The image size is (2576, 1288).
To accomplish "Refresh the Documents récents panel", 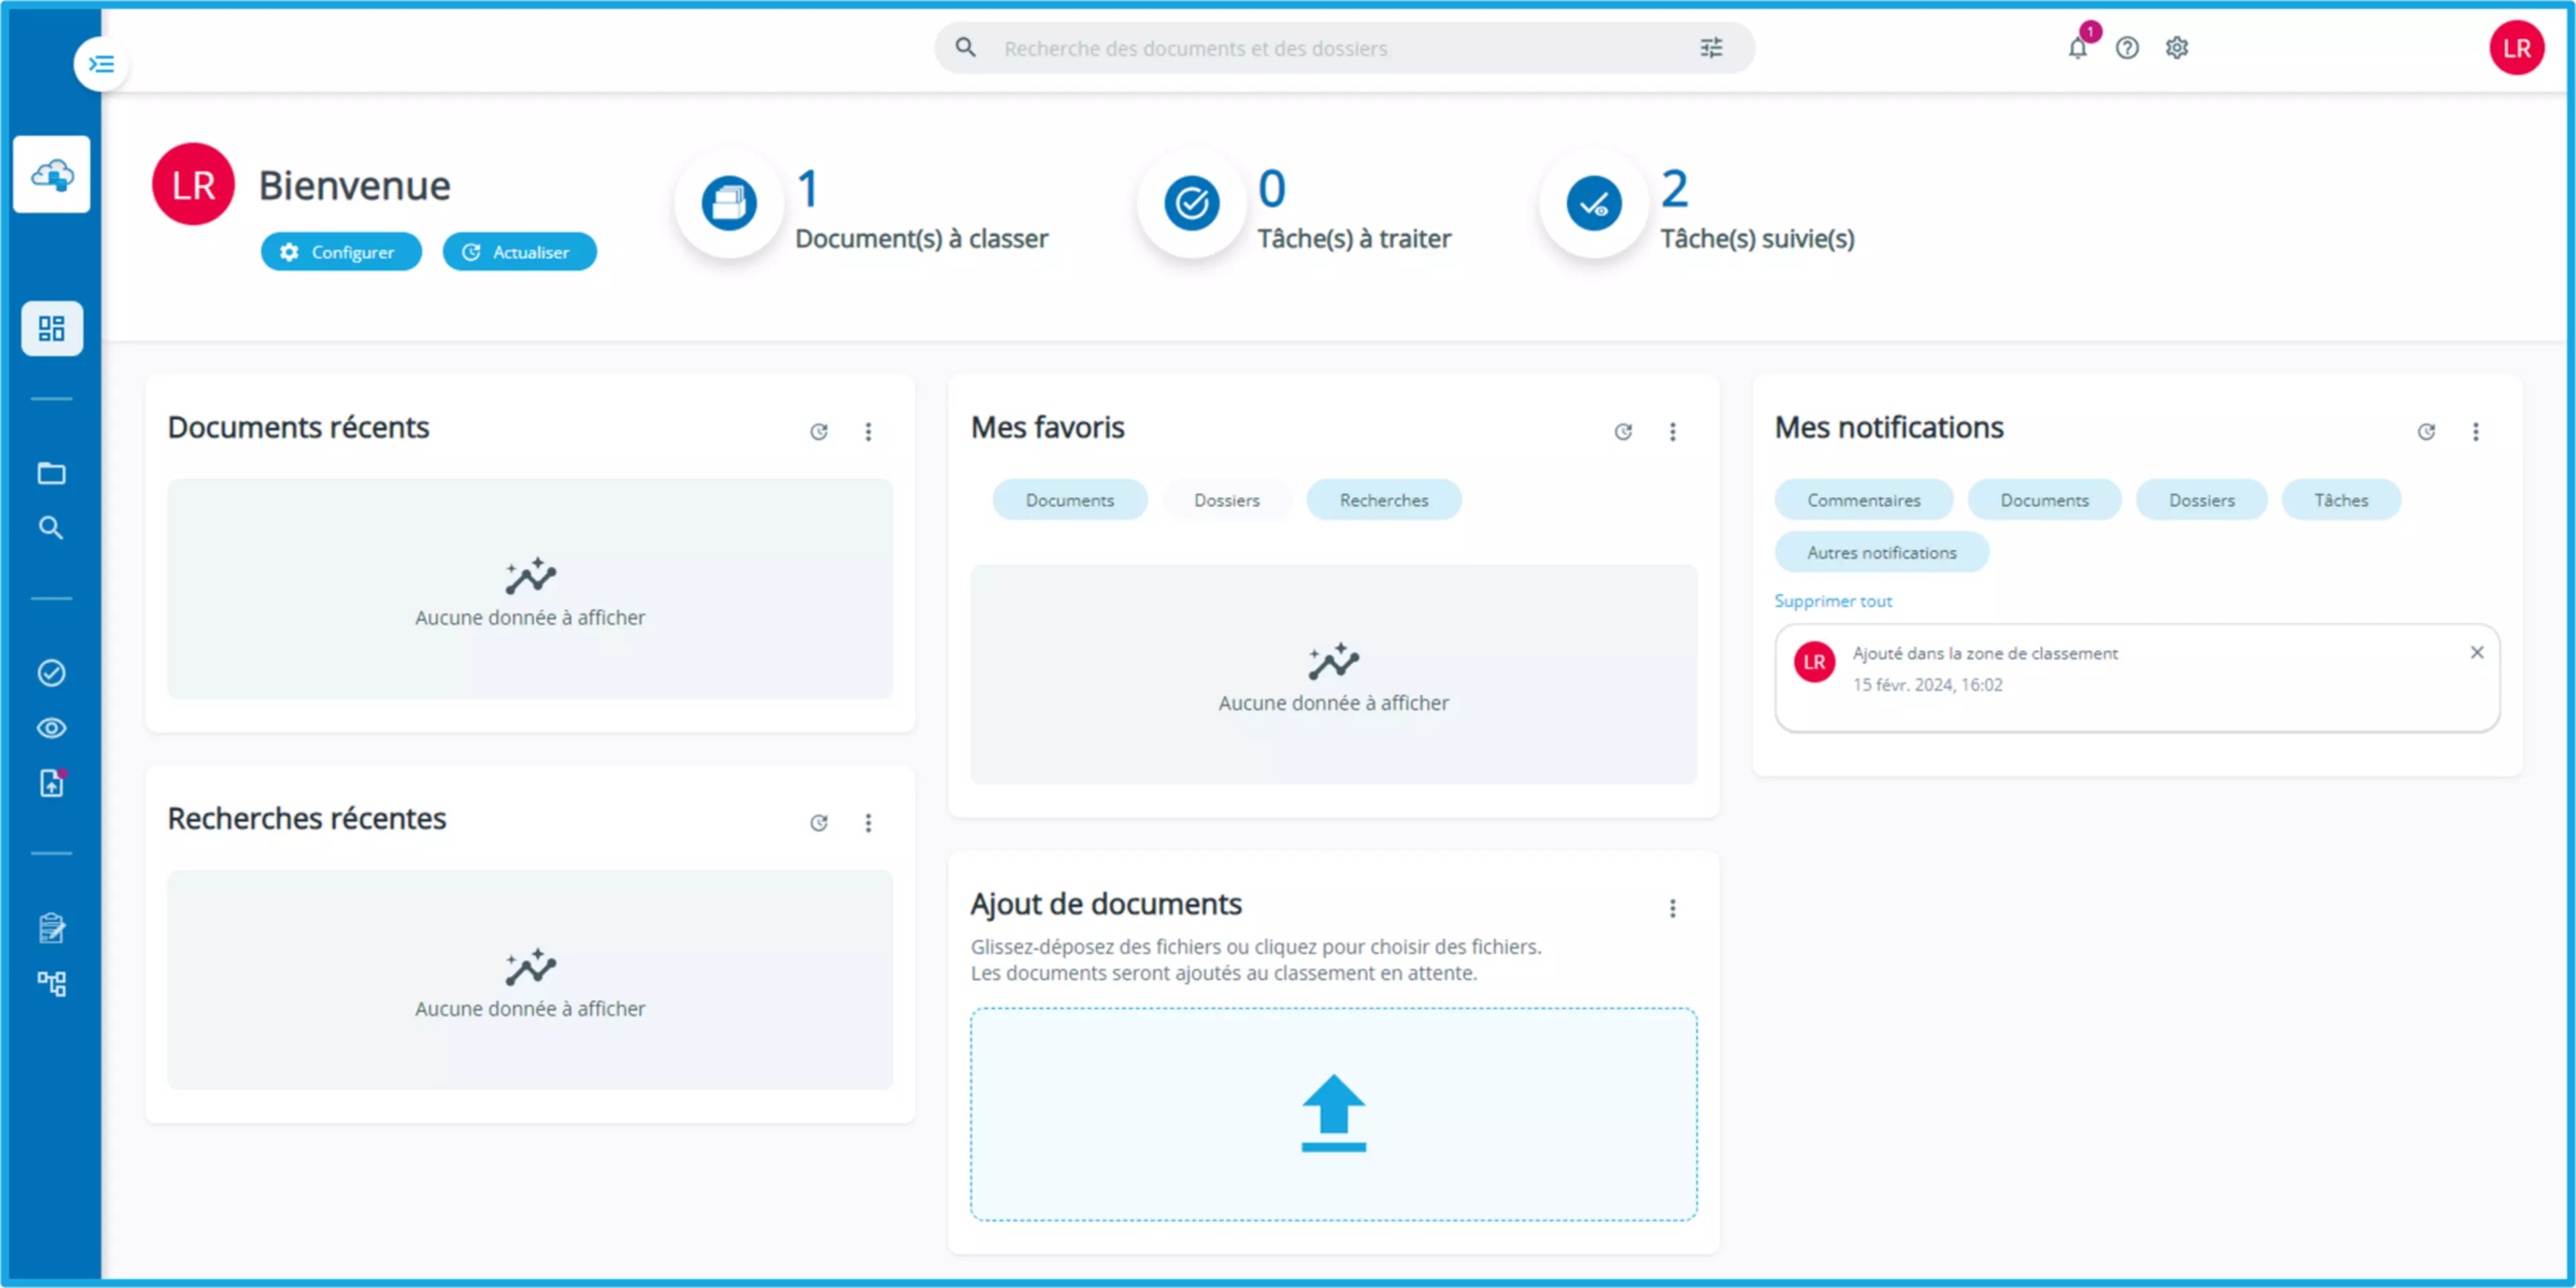I will click(819, 432).
